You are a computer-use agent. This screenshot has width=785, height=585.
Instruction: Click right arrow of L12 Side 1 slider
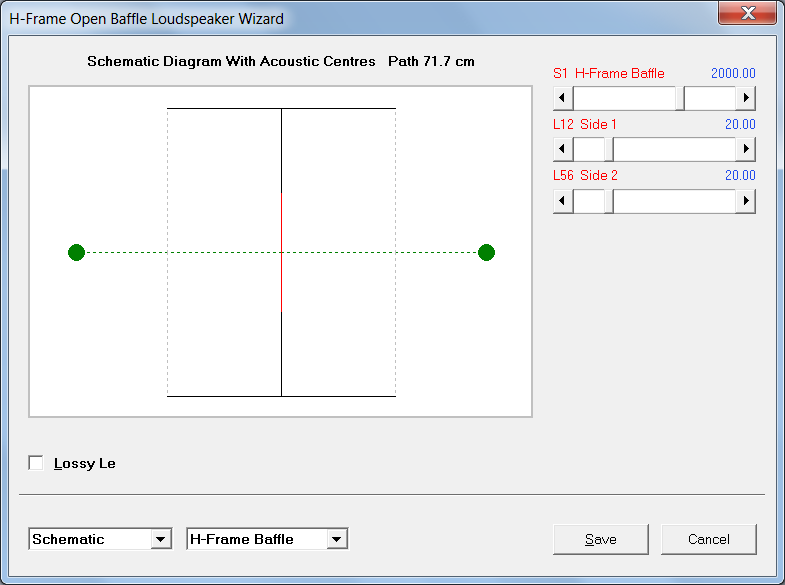[x=745, y=149]
